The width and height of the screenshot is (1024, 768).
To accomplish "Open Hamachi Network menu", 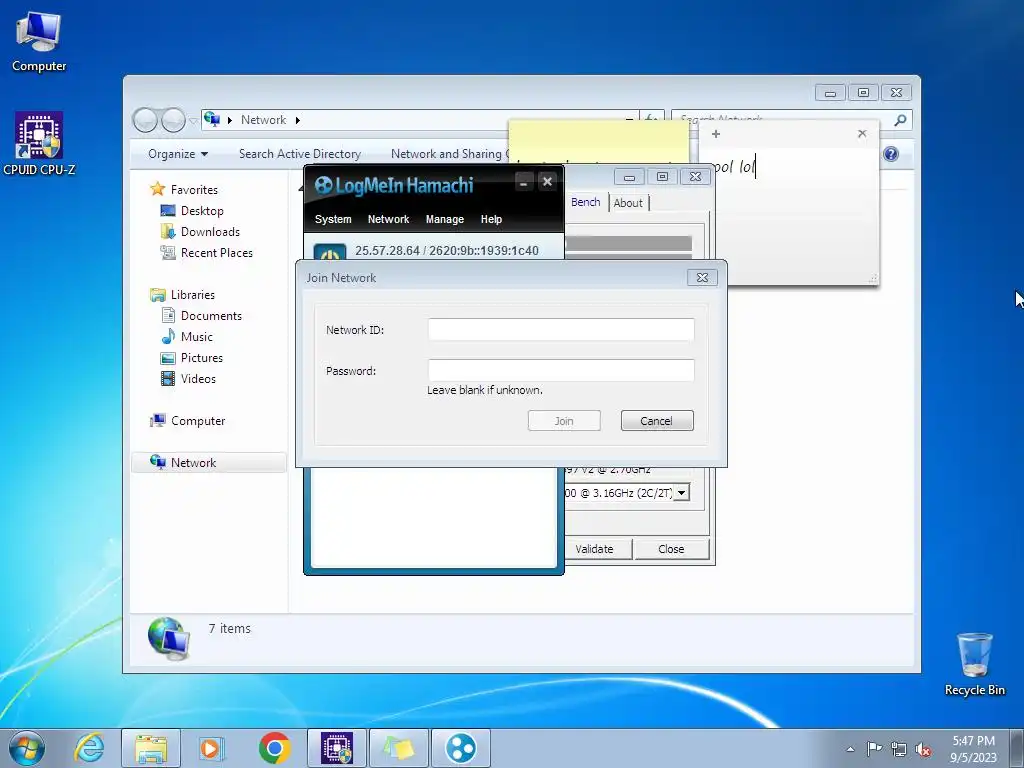I will (389, 219).
